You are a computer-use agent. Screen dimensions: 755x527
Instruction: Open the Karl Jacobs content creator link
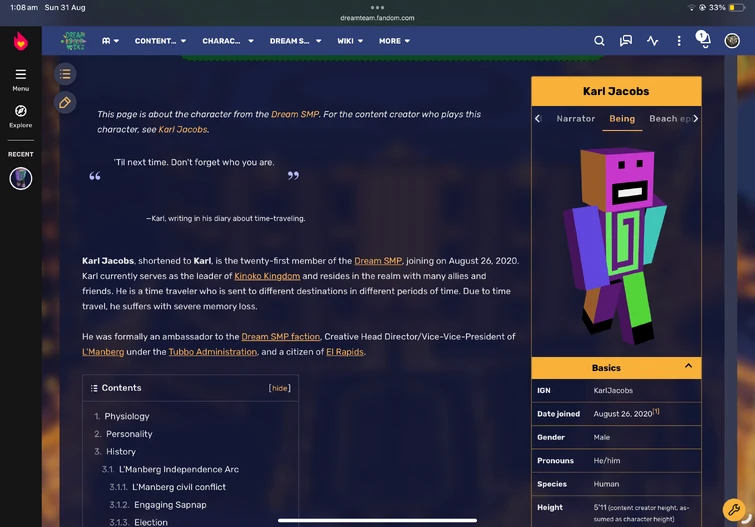coord(182,130)
